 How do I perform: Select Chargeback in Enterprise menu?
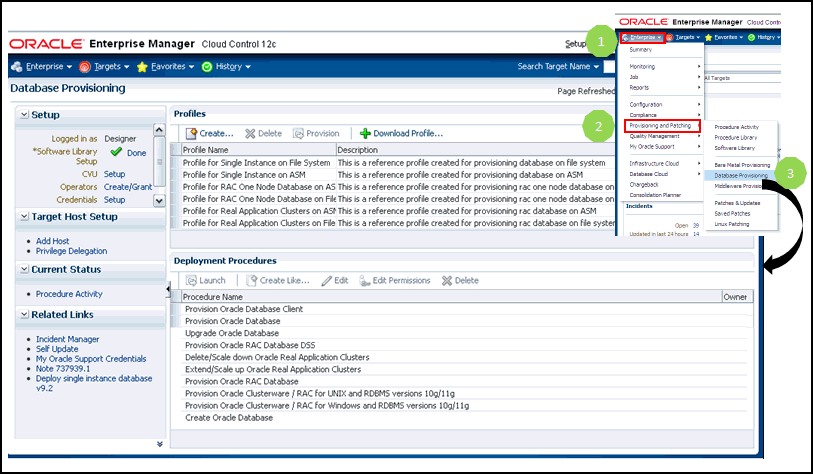(x=644, y=185)
